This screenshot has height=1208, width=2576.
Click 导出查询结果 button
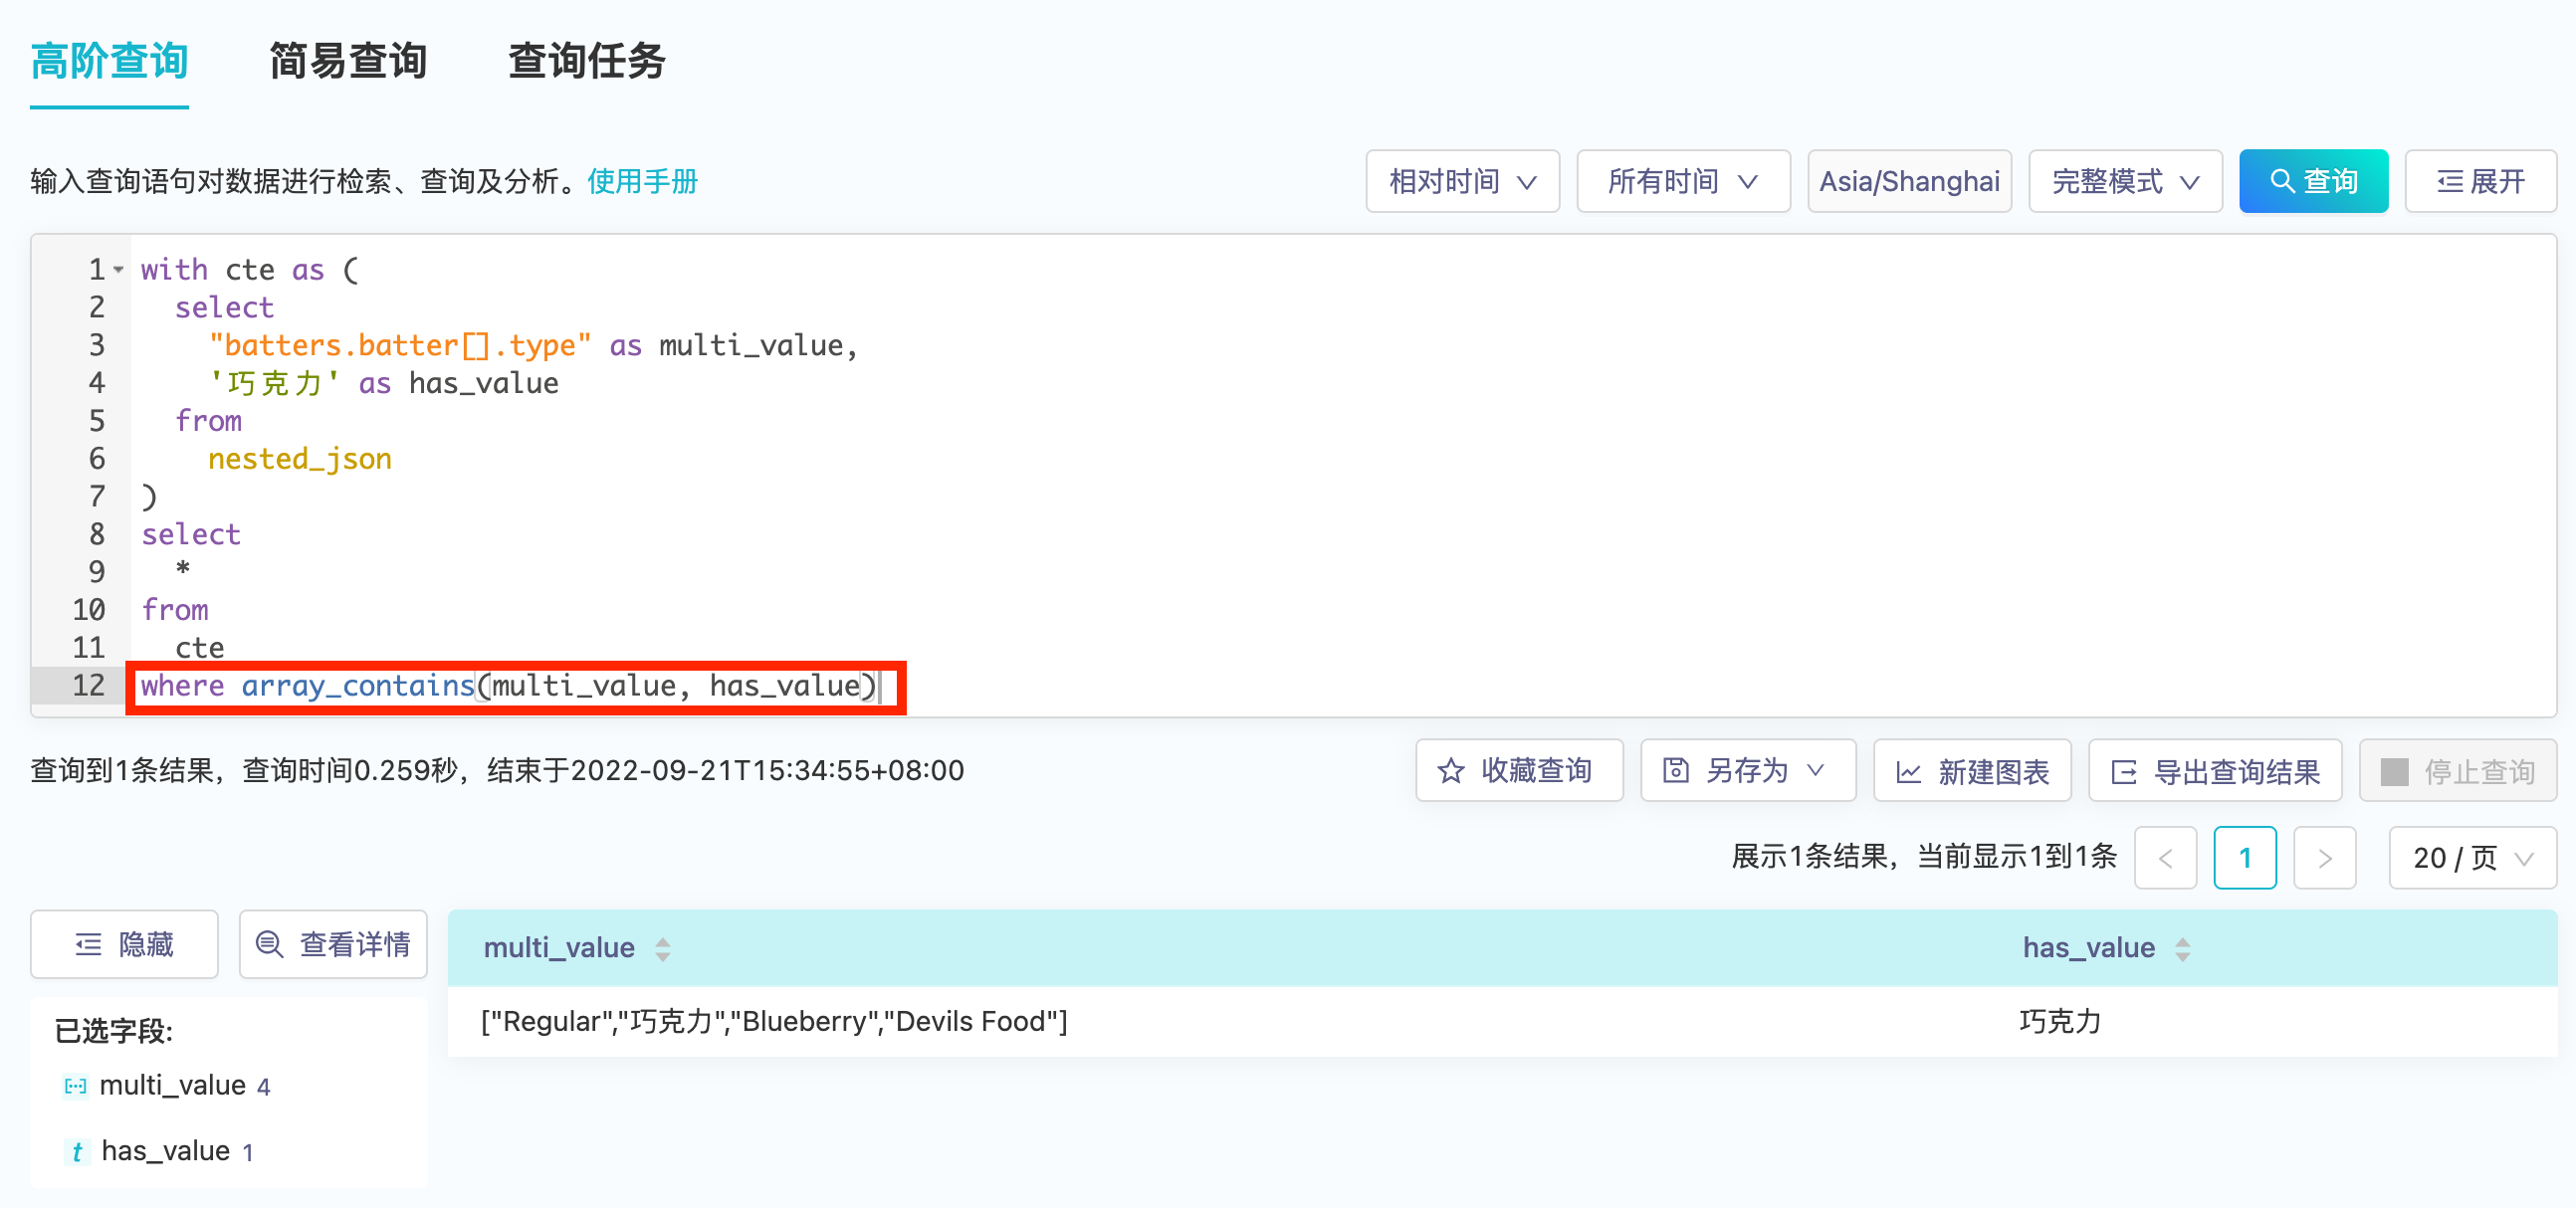[2215, 771]
